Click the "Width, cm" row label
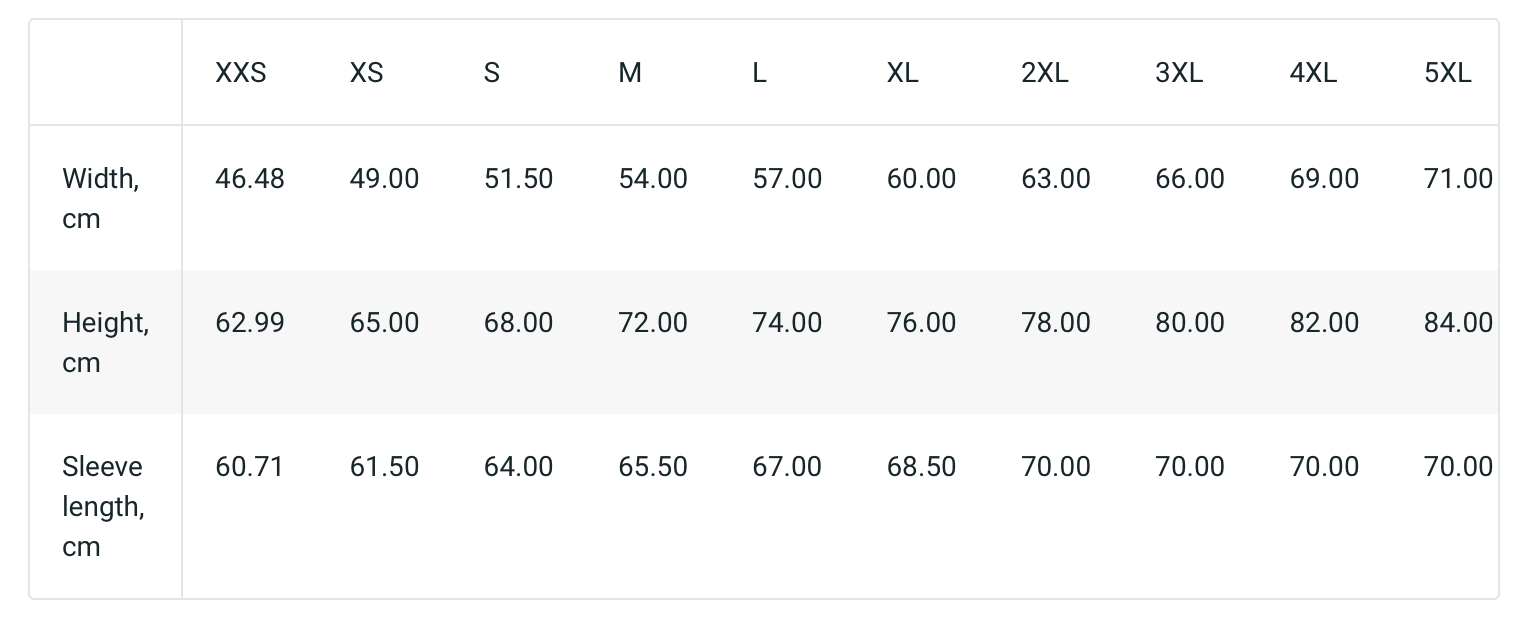Viewport: 1530px width, 634px height. pyautogui.click(x=101, y=198)
